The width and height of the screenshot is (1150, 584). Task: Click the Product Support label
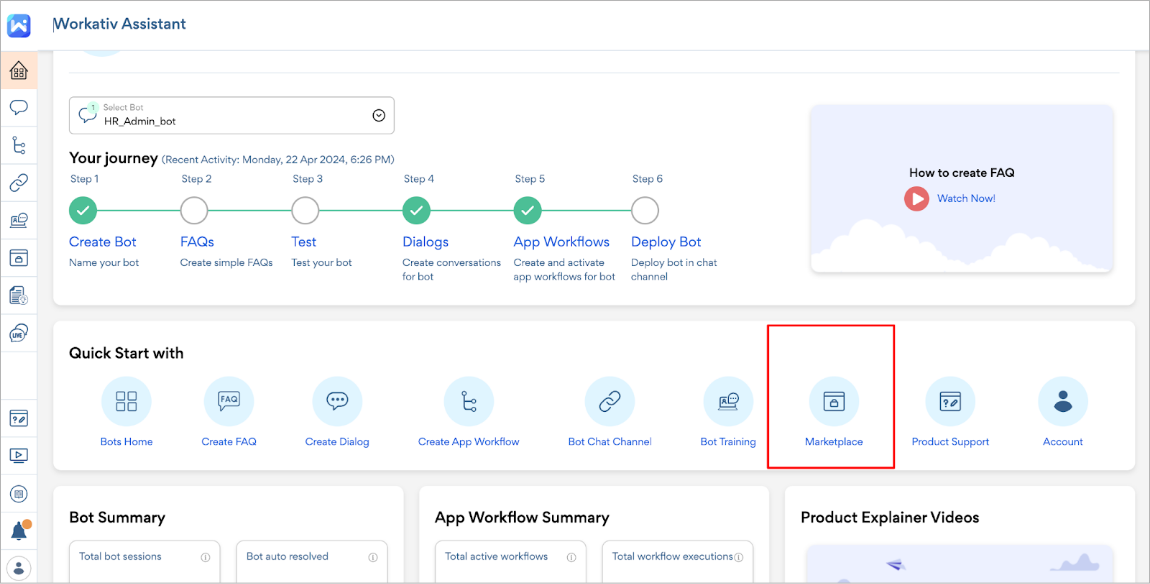coord(951,442)
